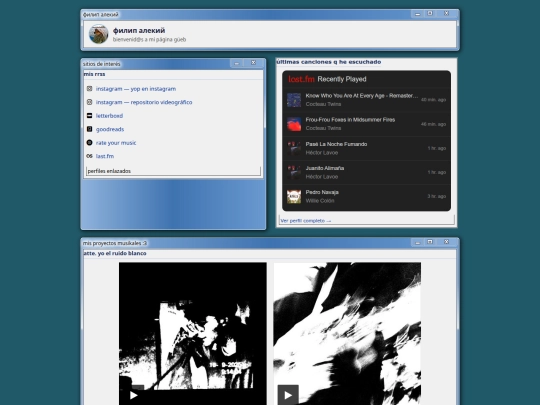Select track 'Juanito Alimaña'

coord(325,168)
